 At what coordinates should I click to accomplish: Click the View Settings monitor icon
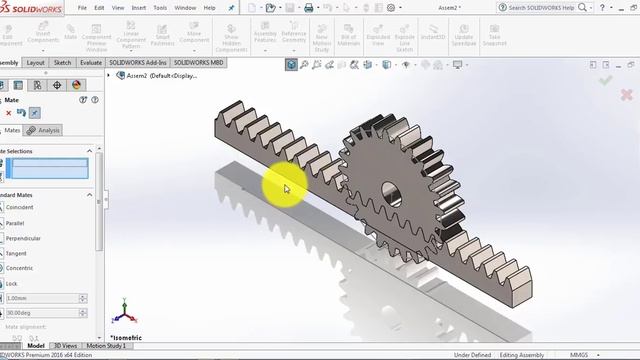click(458, 64)
